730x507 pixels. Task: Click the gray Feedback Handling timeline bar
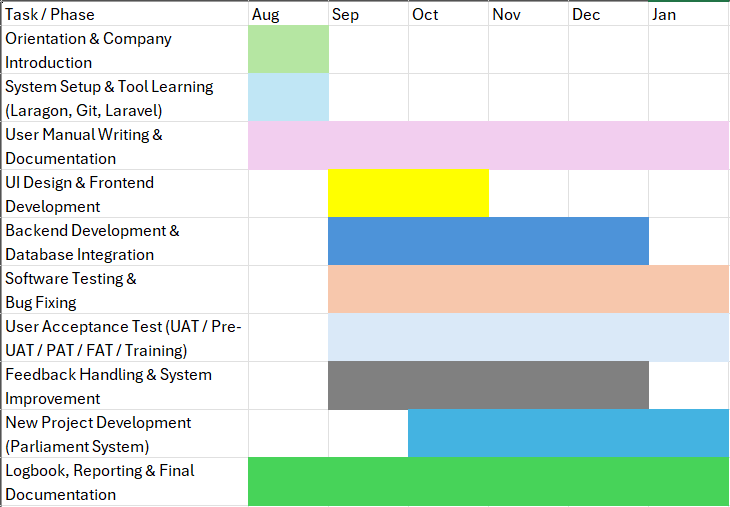(x=488, y=386)
